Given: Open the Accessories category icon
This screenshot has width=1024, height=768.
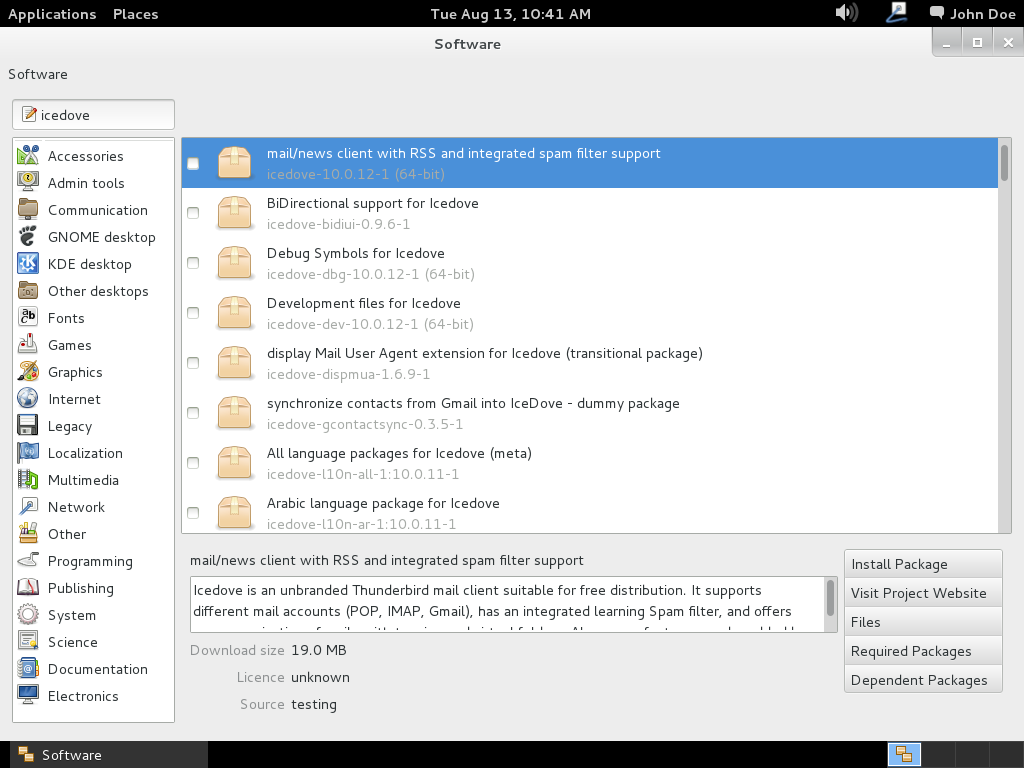Looking at the screenshot, I should (28, 155).
